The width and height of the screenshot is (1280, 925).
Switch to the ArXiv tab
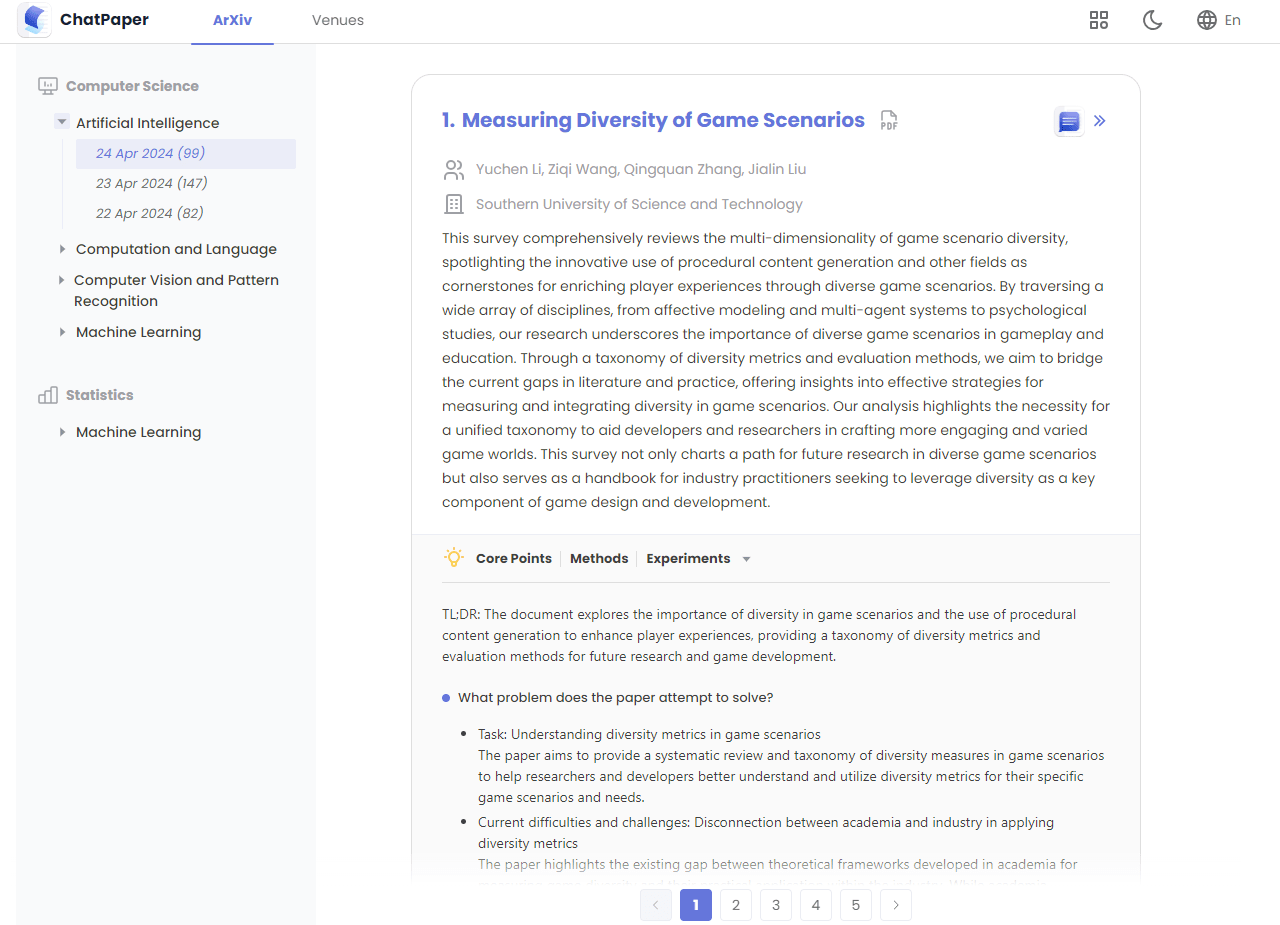(x=232, y=20)
